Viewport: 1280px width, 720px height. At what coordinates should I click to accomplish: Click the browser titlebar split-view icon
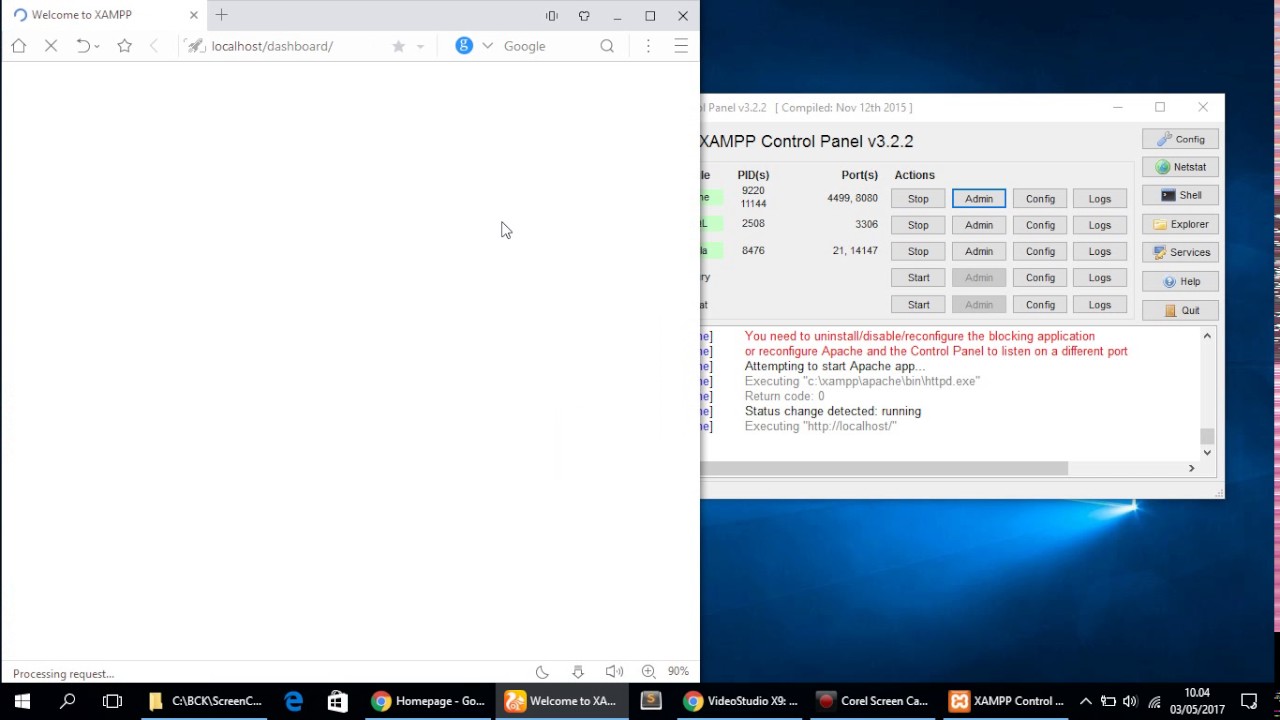tap(551, 16)
